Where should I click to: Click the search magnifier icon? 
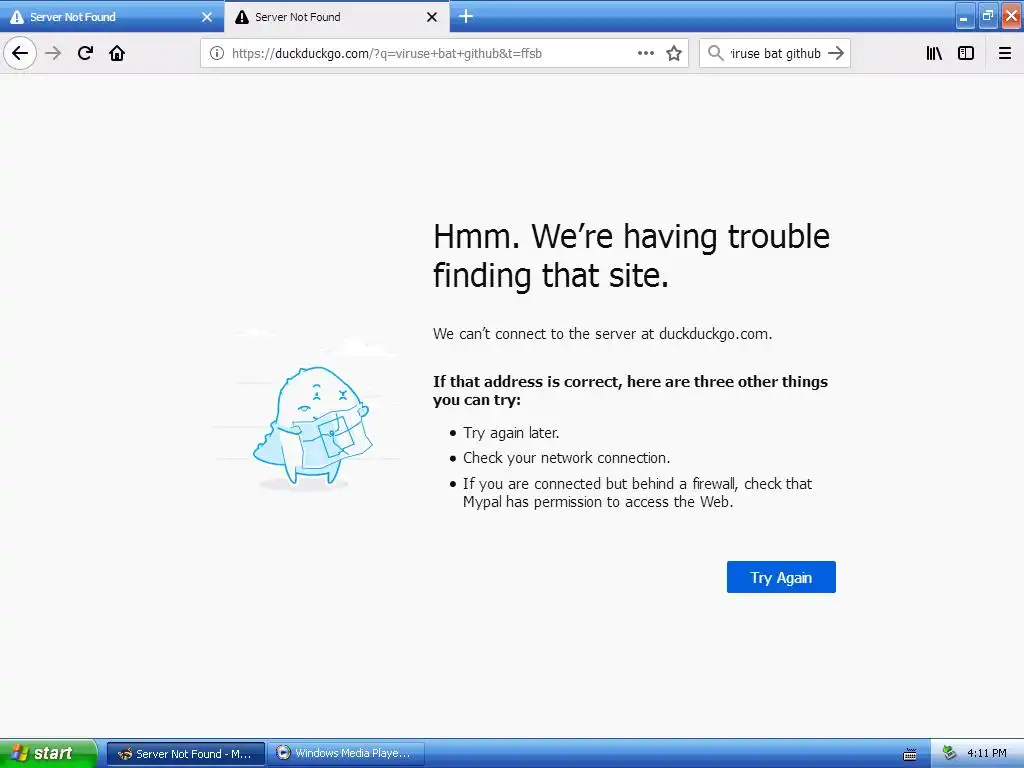716,53
